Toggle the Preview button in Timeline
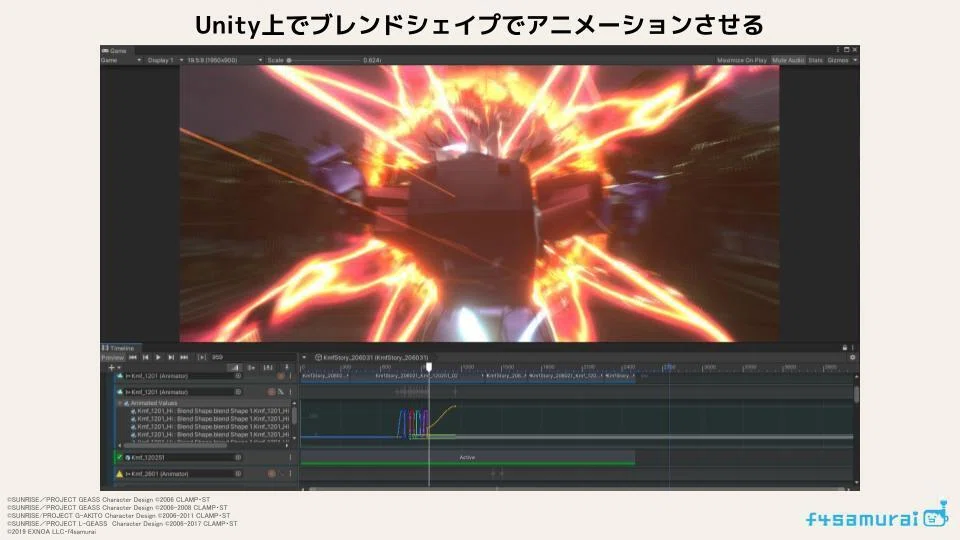The width and height of the screenshot is (960, 540). [x=113, y=357]
